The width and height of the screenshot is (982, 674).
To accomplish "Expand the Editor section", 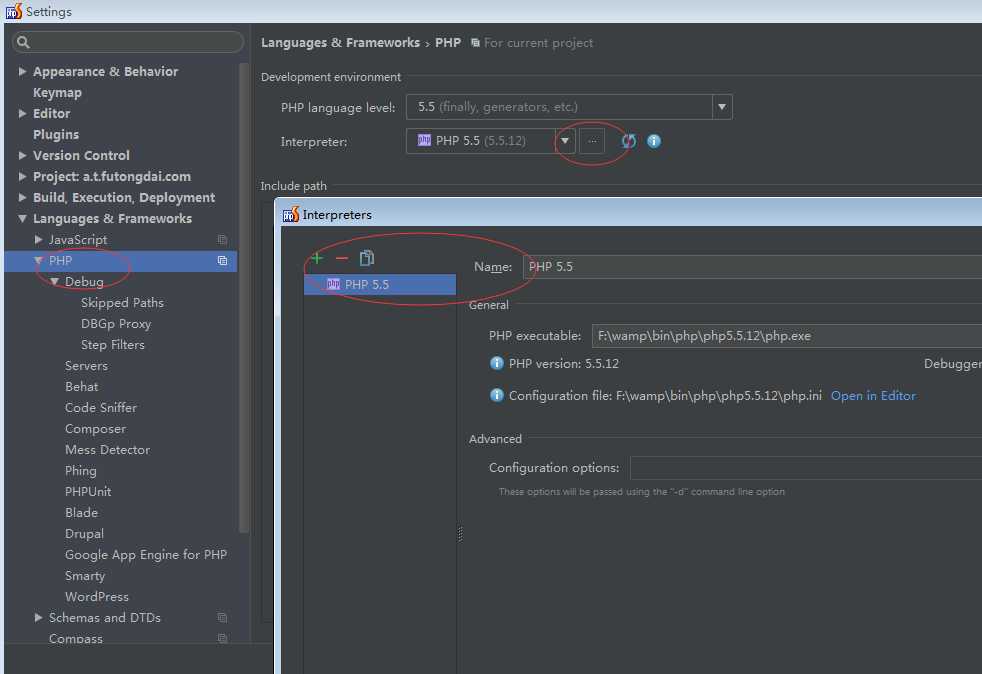I will 23,113.
